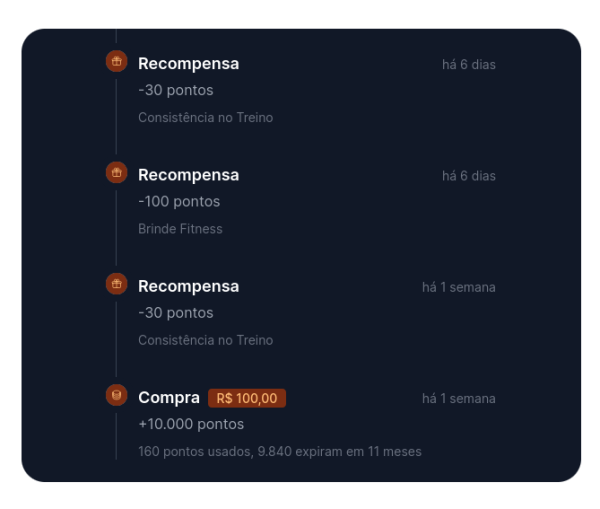The height and width of the screenshot is (509, 600).
Task: Click the gift icon for Brinde Fitness reward
Action: tap(116, 173)
